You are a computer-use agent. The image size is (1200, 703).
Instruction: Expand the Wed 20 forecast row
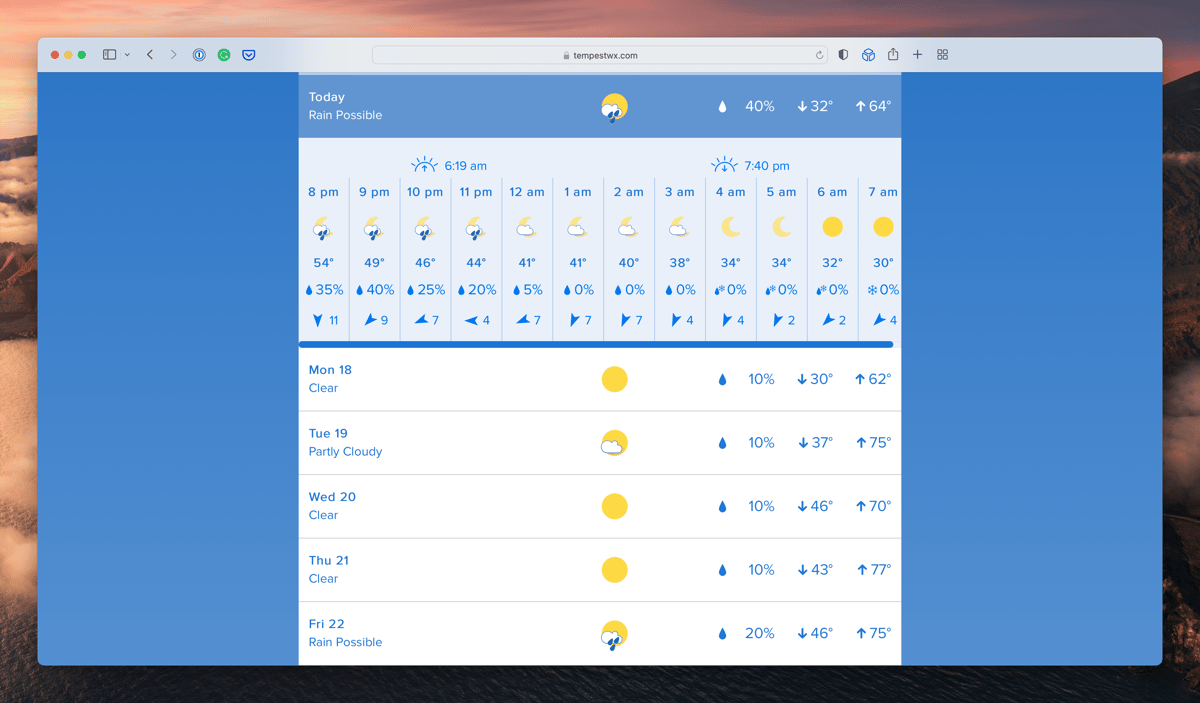600,506
